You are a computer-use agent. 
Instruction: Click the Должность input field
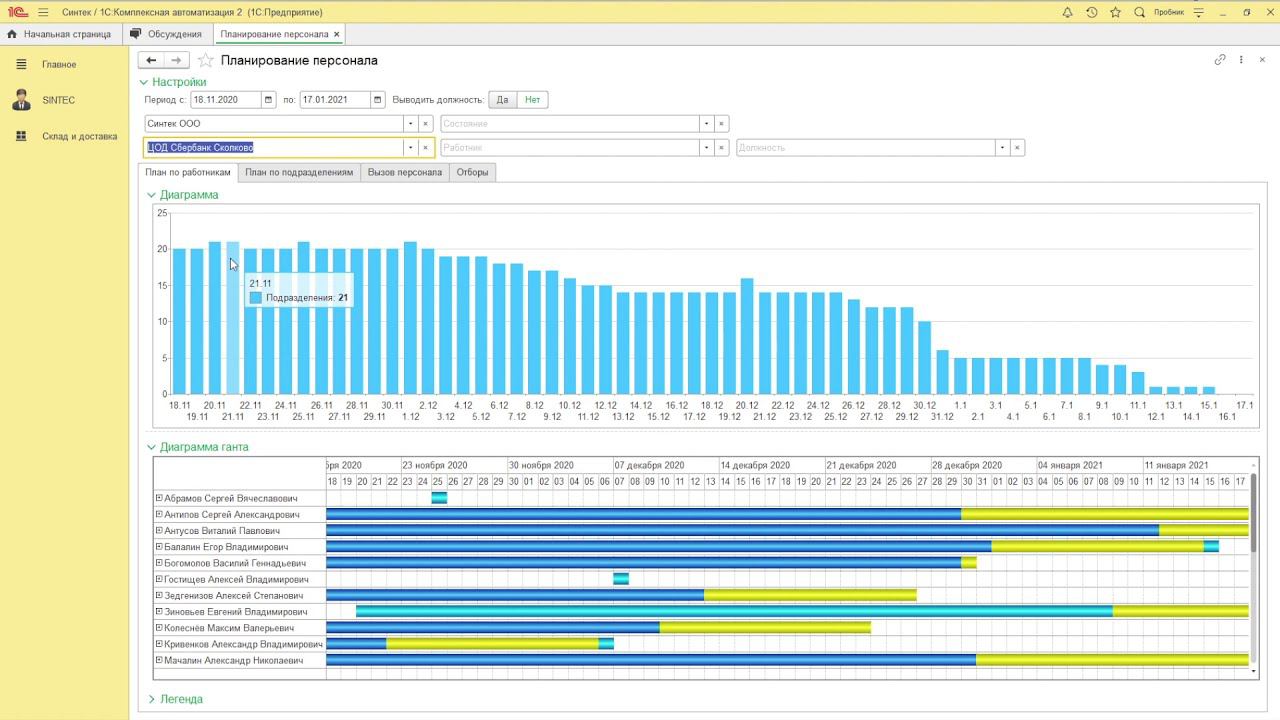coord(865,148)
